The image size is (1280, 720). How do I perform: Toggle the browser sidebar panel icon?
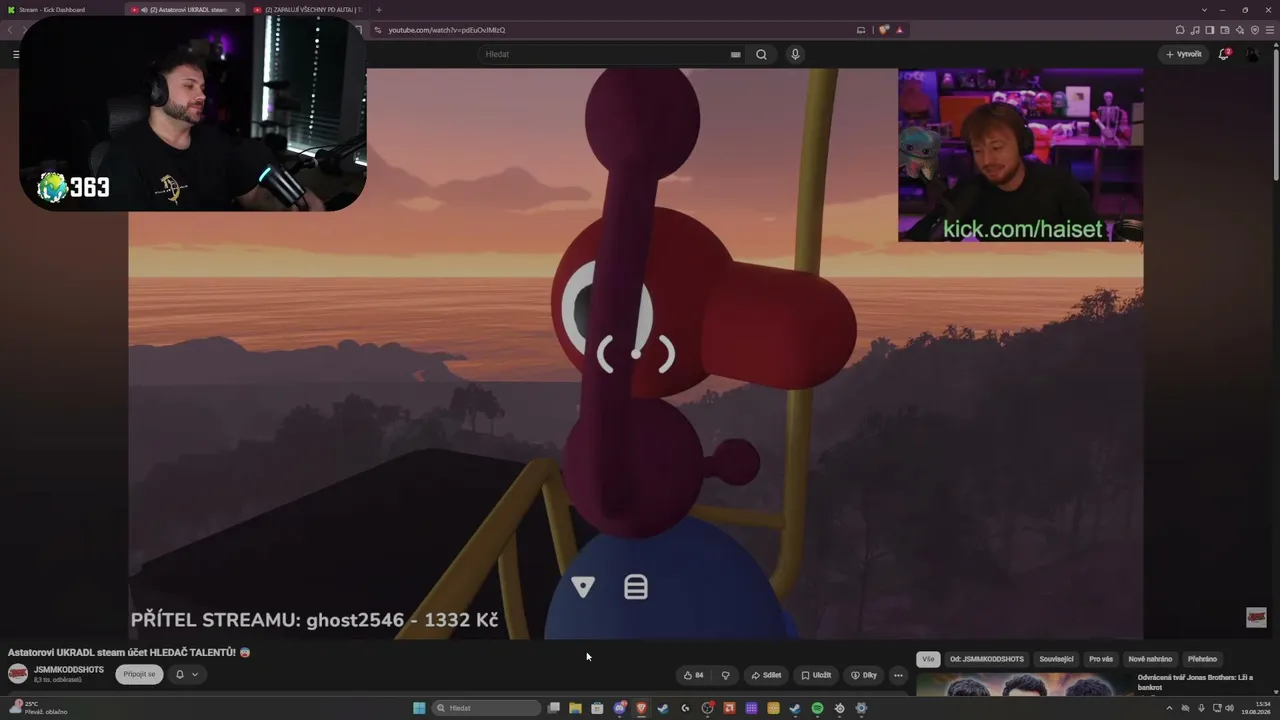tap(1210, 30)
